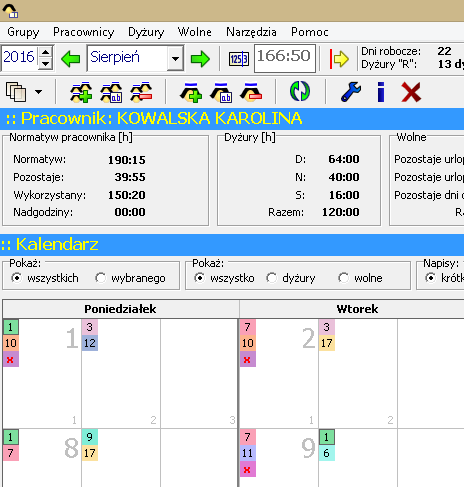Edit group icon with ab label
This screenshot has width=464, height=487.
(x=111, y=92)
